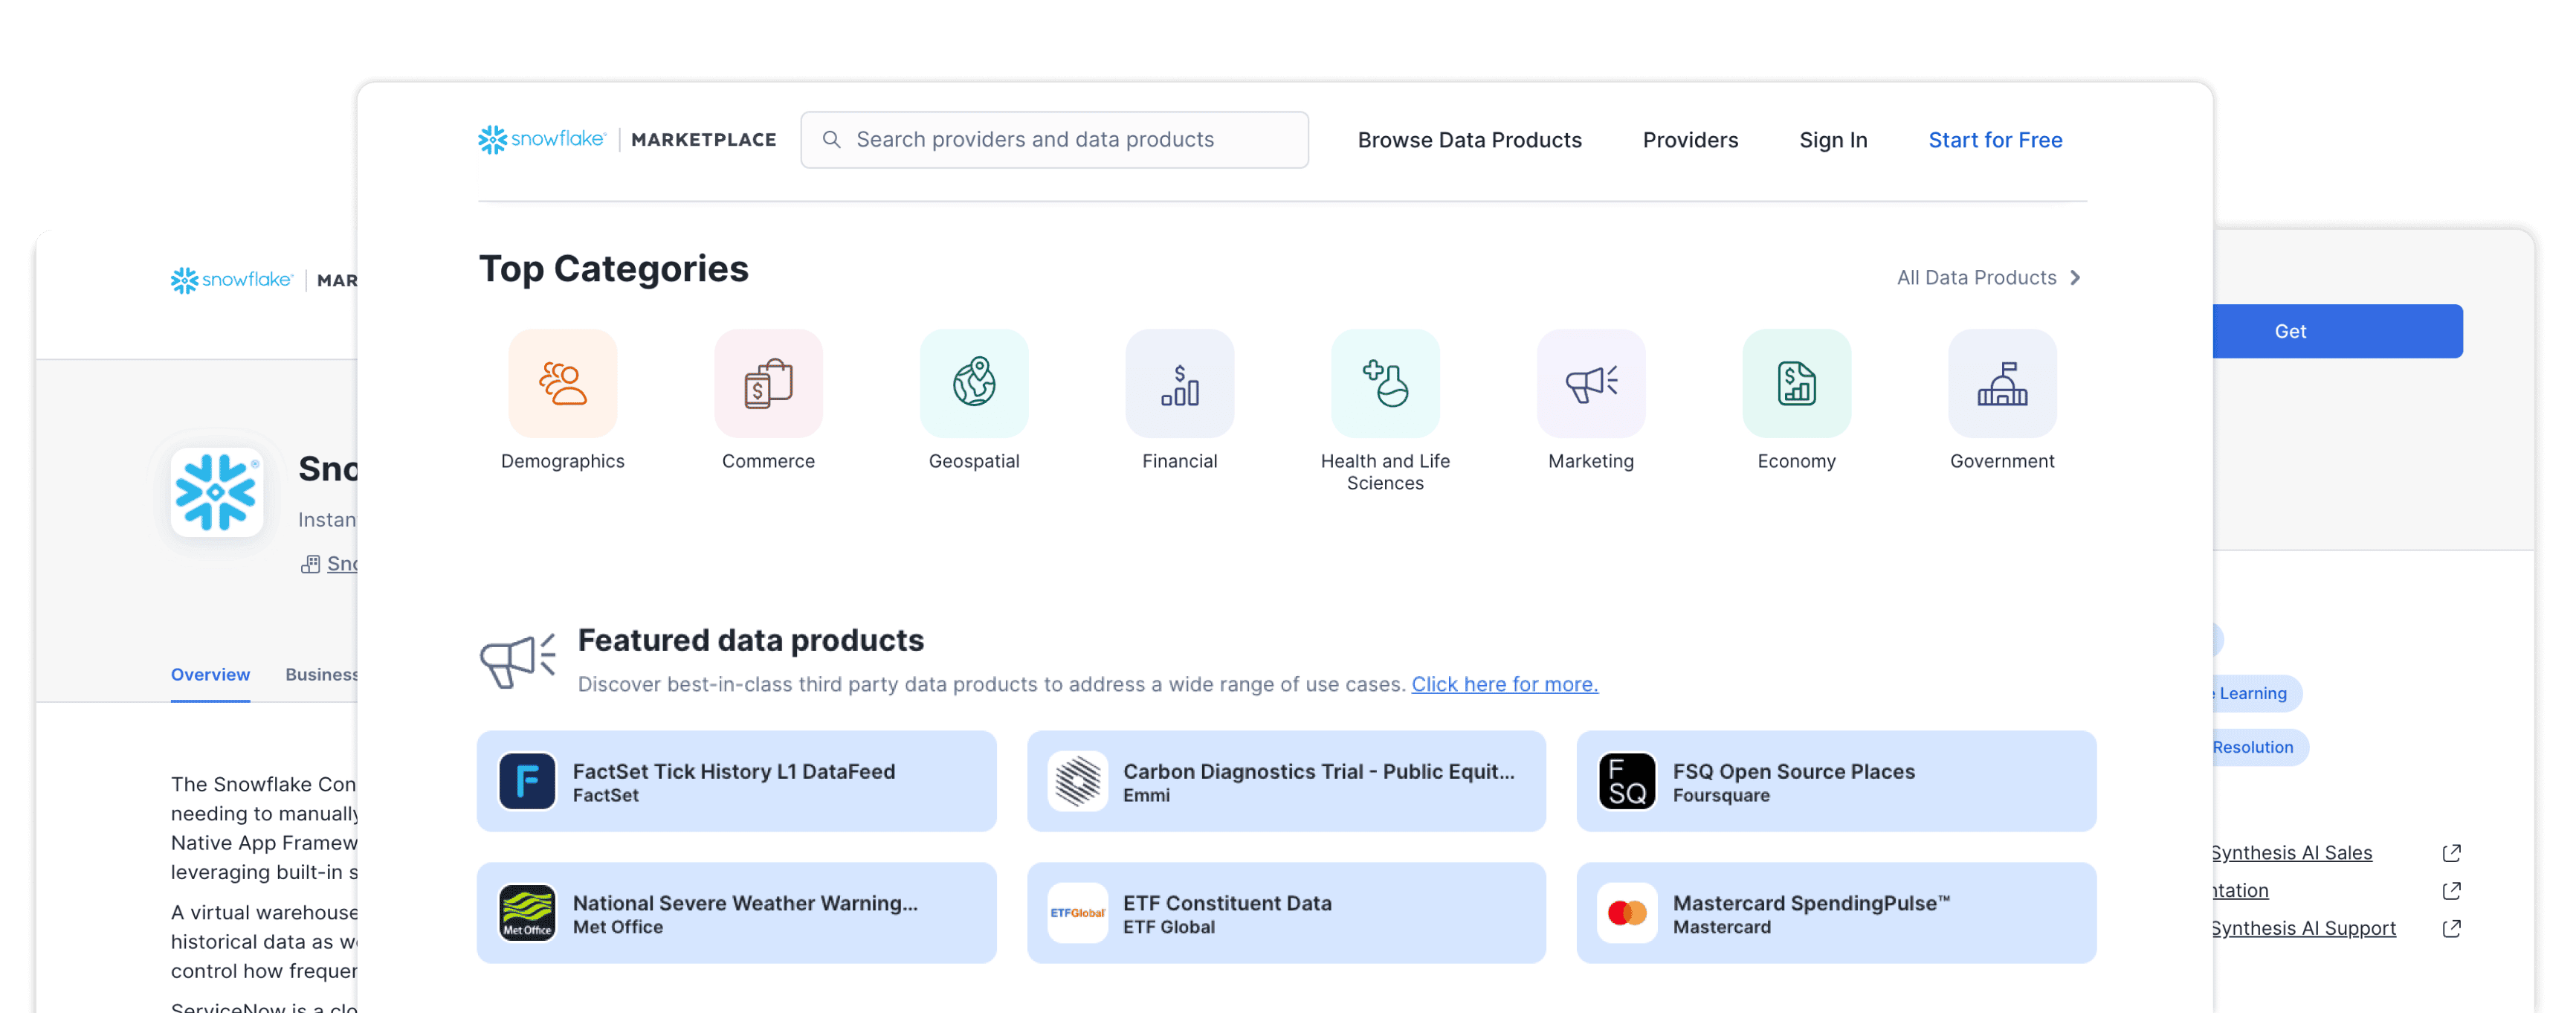The height and width of the screenshot is (1013, 2576).
Task: Click the Demographics label text
Action: pyautogui.click(x=562, y=461)
